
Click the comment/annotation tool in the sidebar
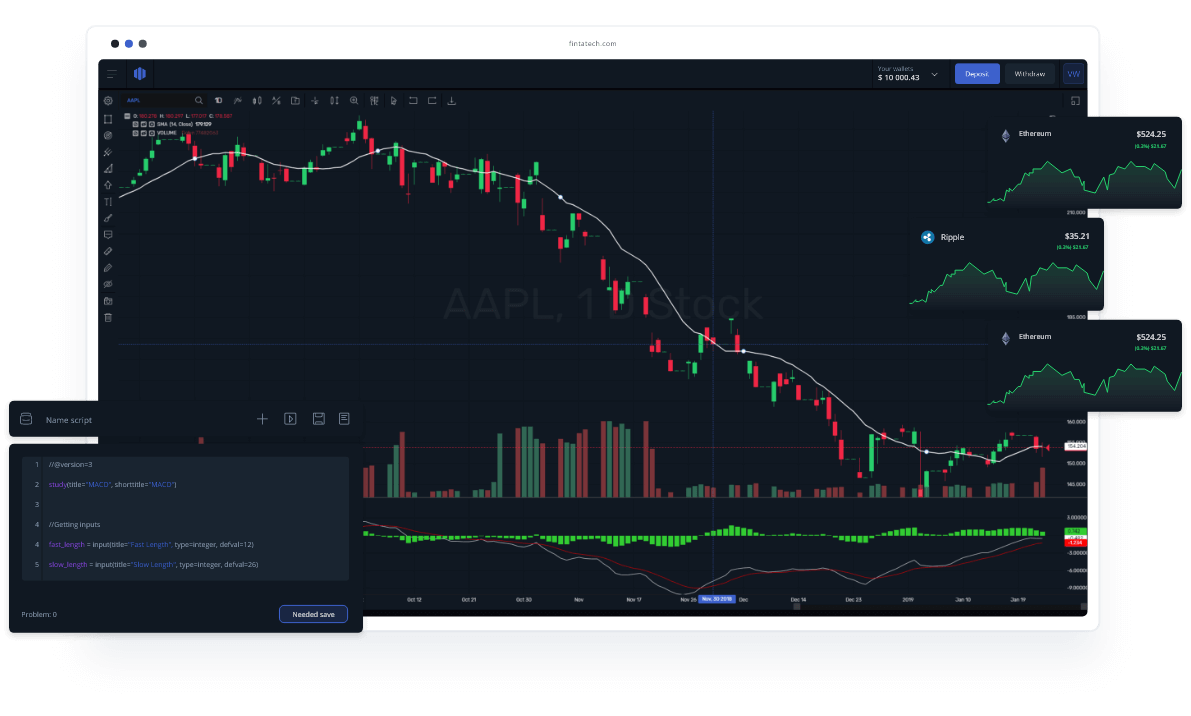(x=108, y=234)
